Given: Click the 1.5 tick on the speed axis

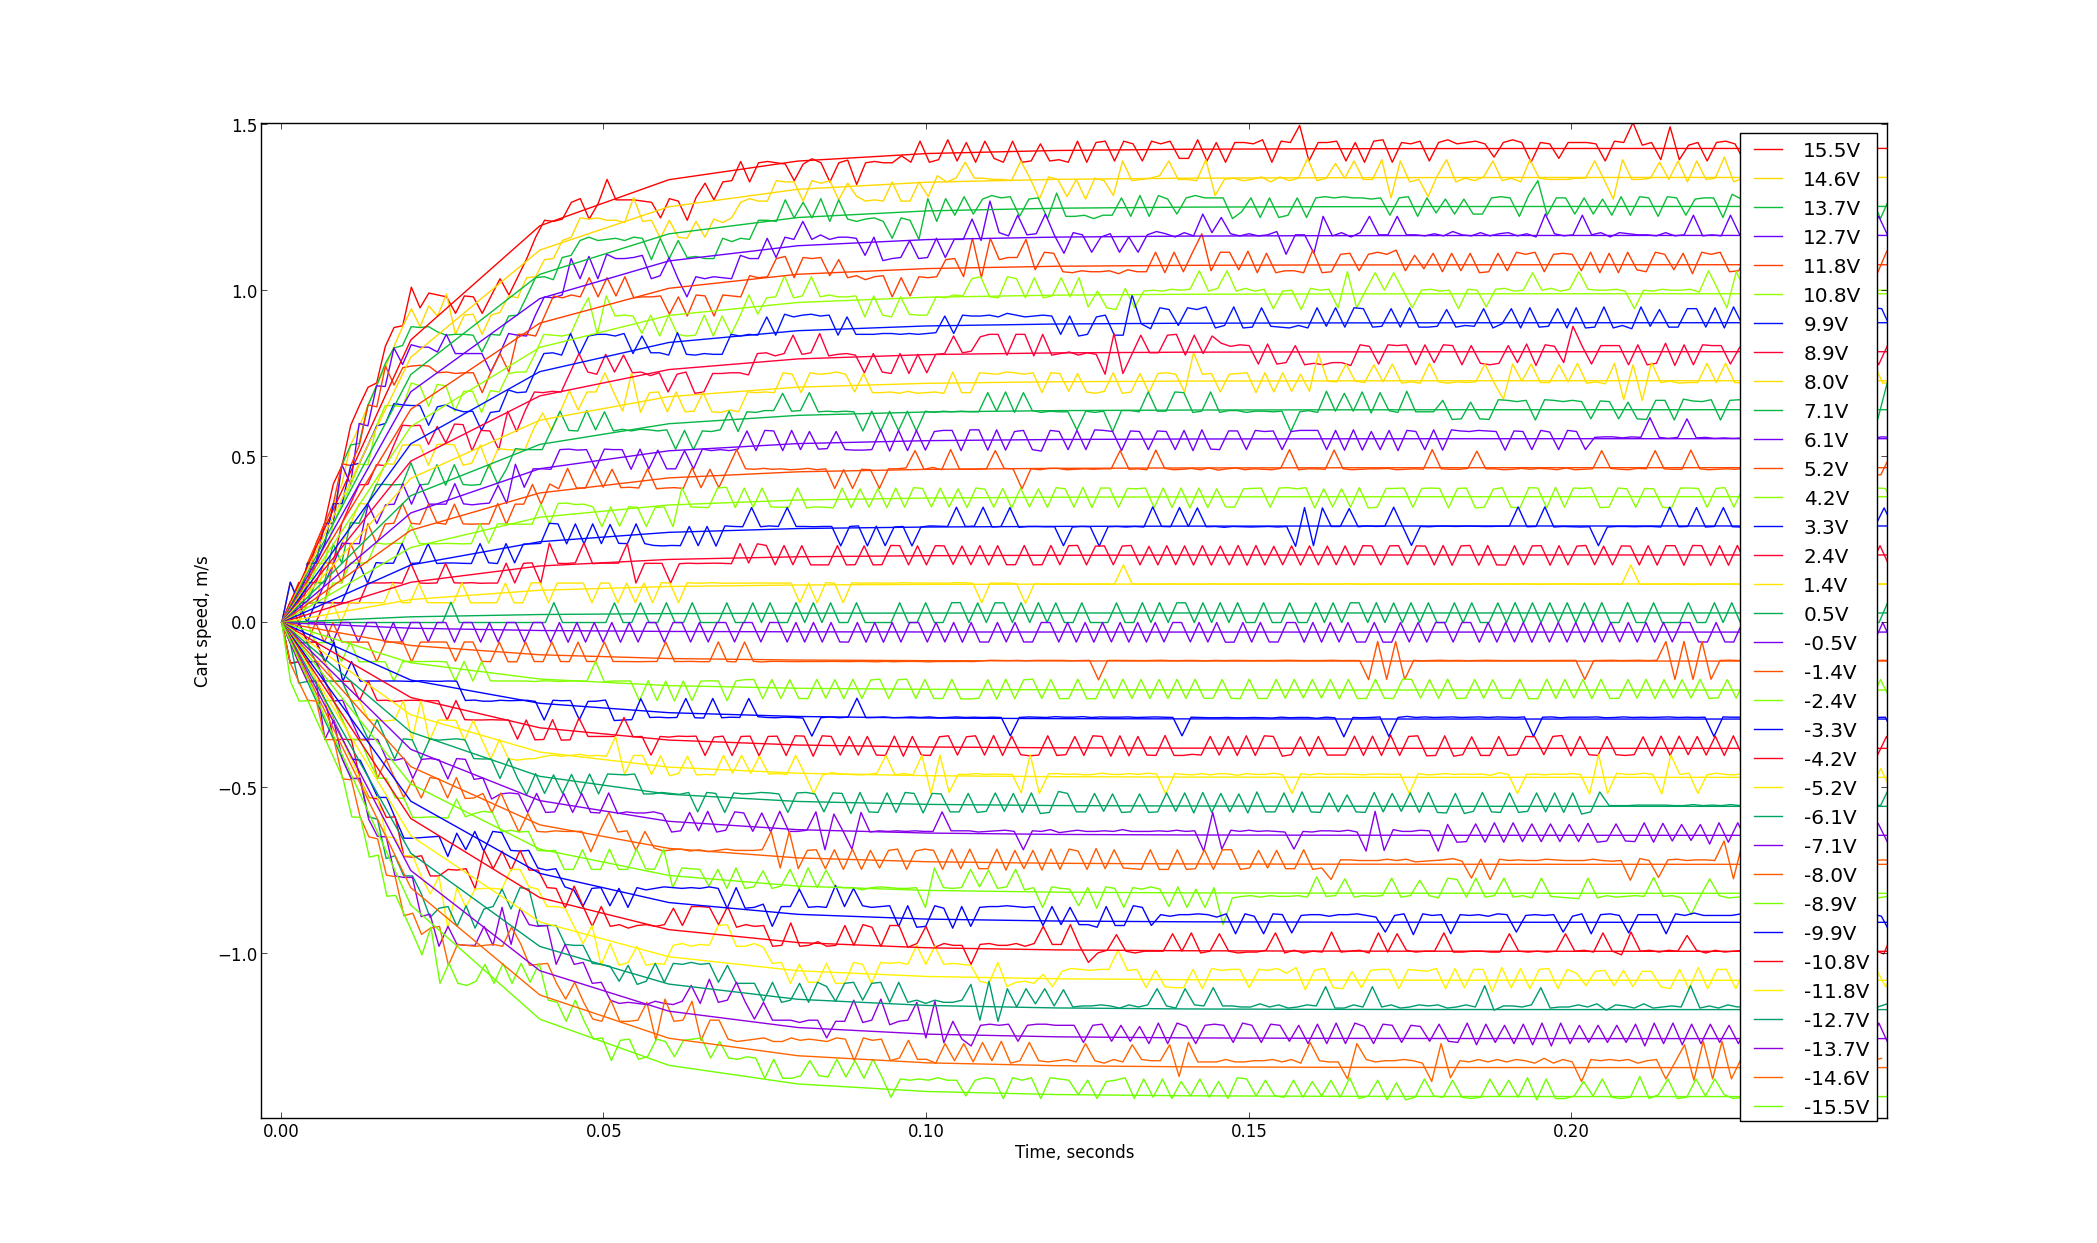Looking at the screenshot, I should coord(244,126).
